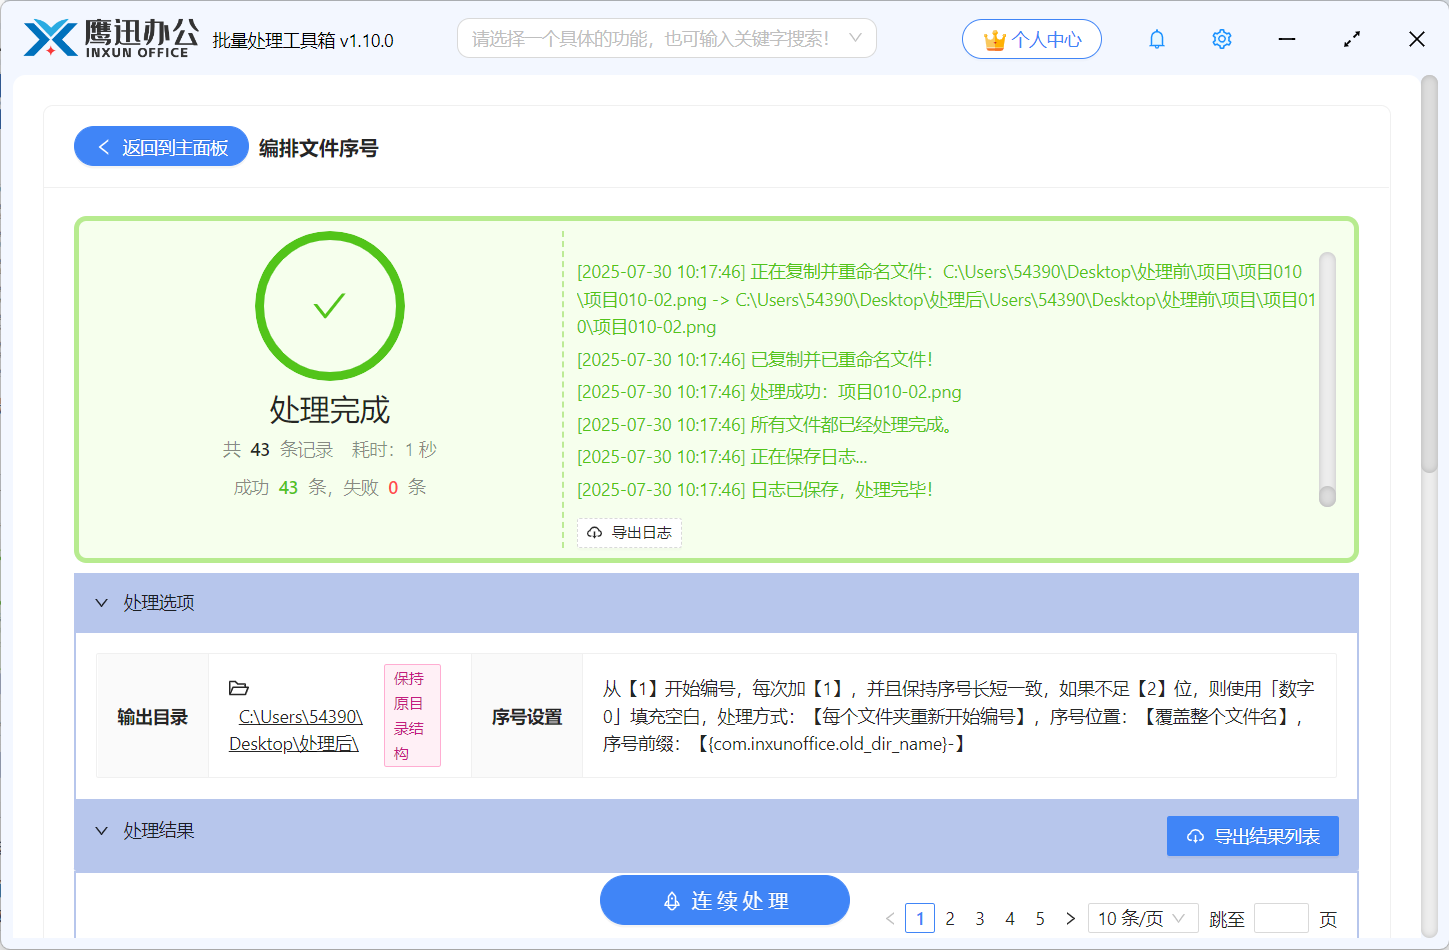
Task: Open notifications with the bell icon
Action: tap(1156, 39)
